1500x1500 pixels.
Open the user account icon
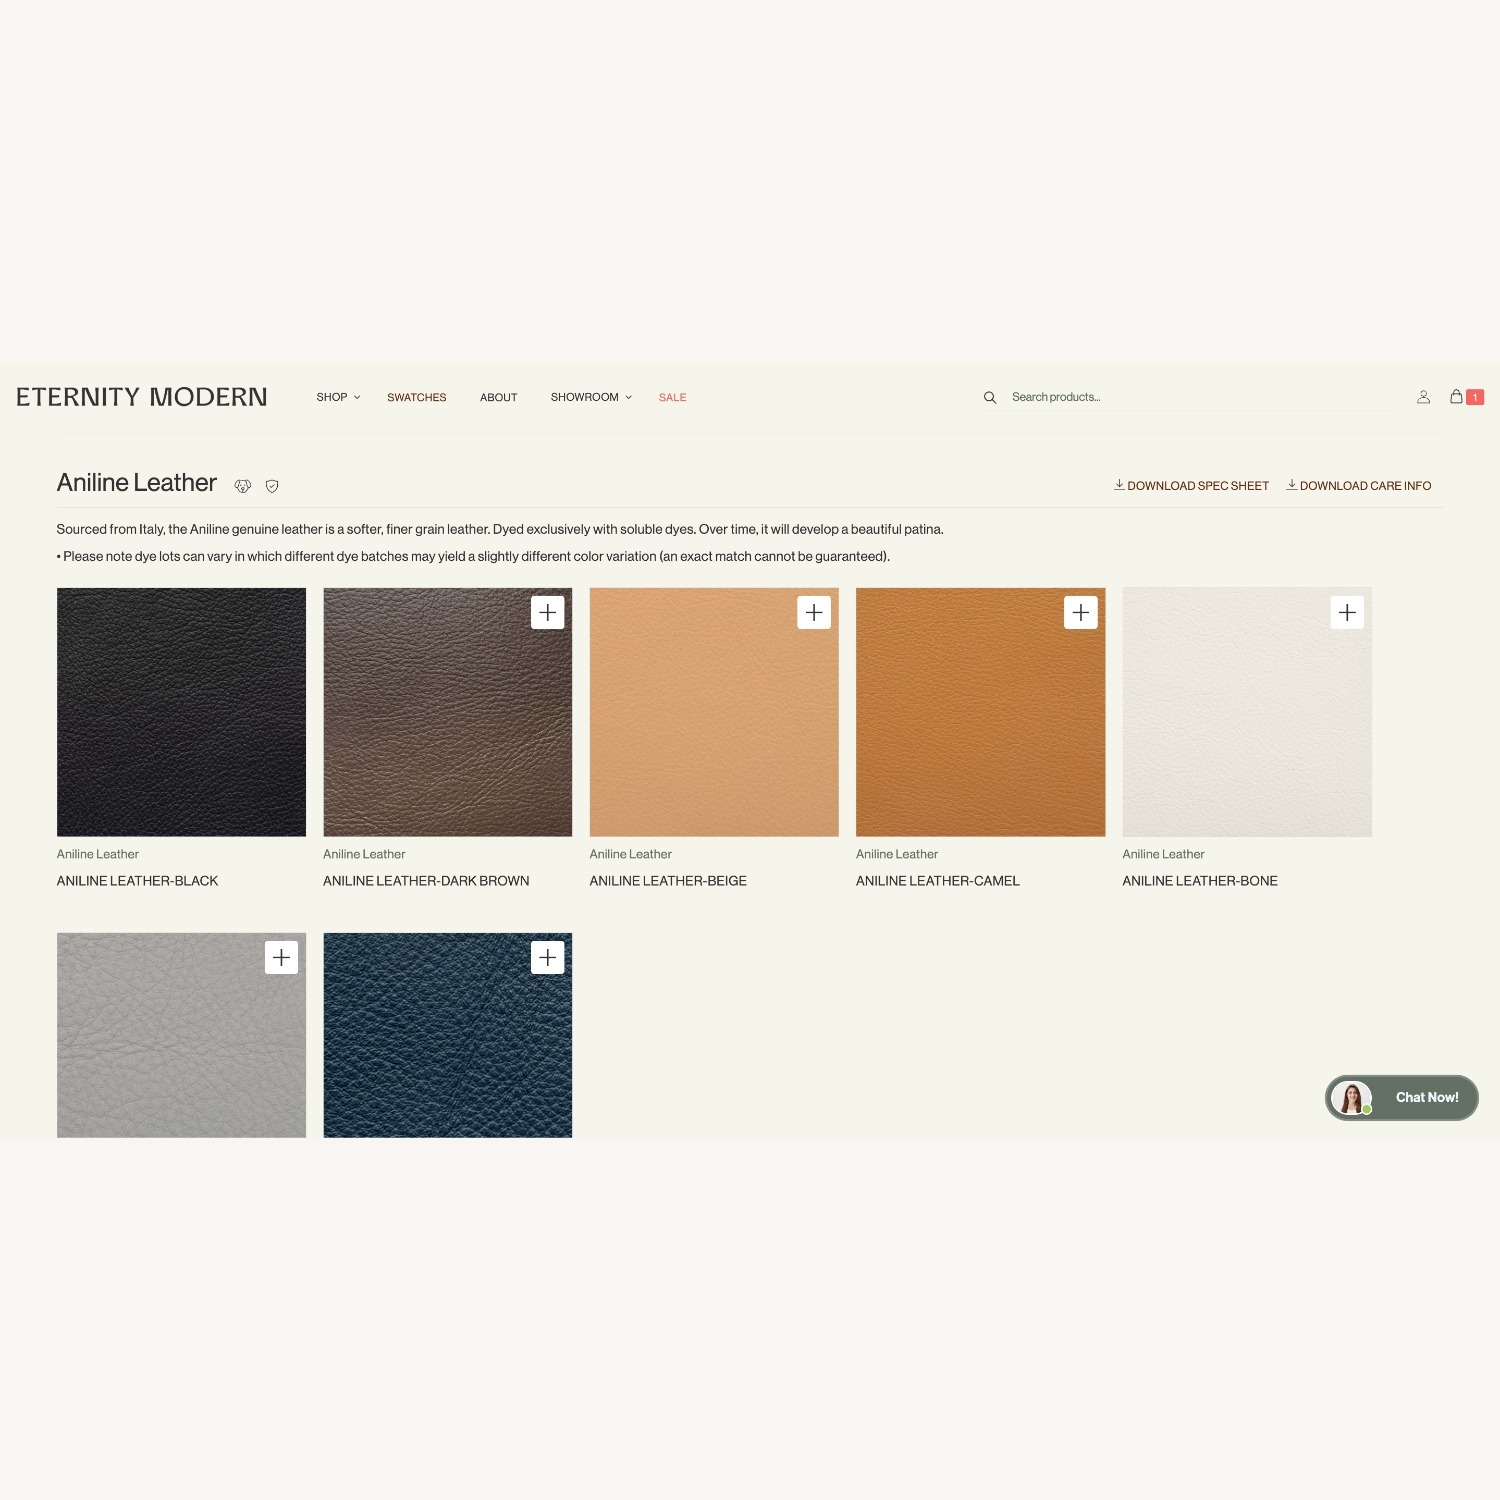click(x=1423, y=397)
